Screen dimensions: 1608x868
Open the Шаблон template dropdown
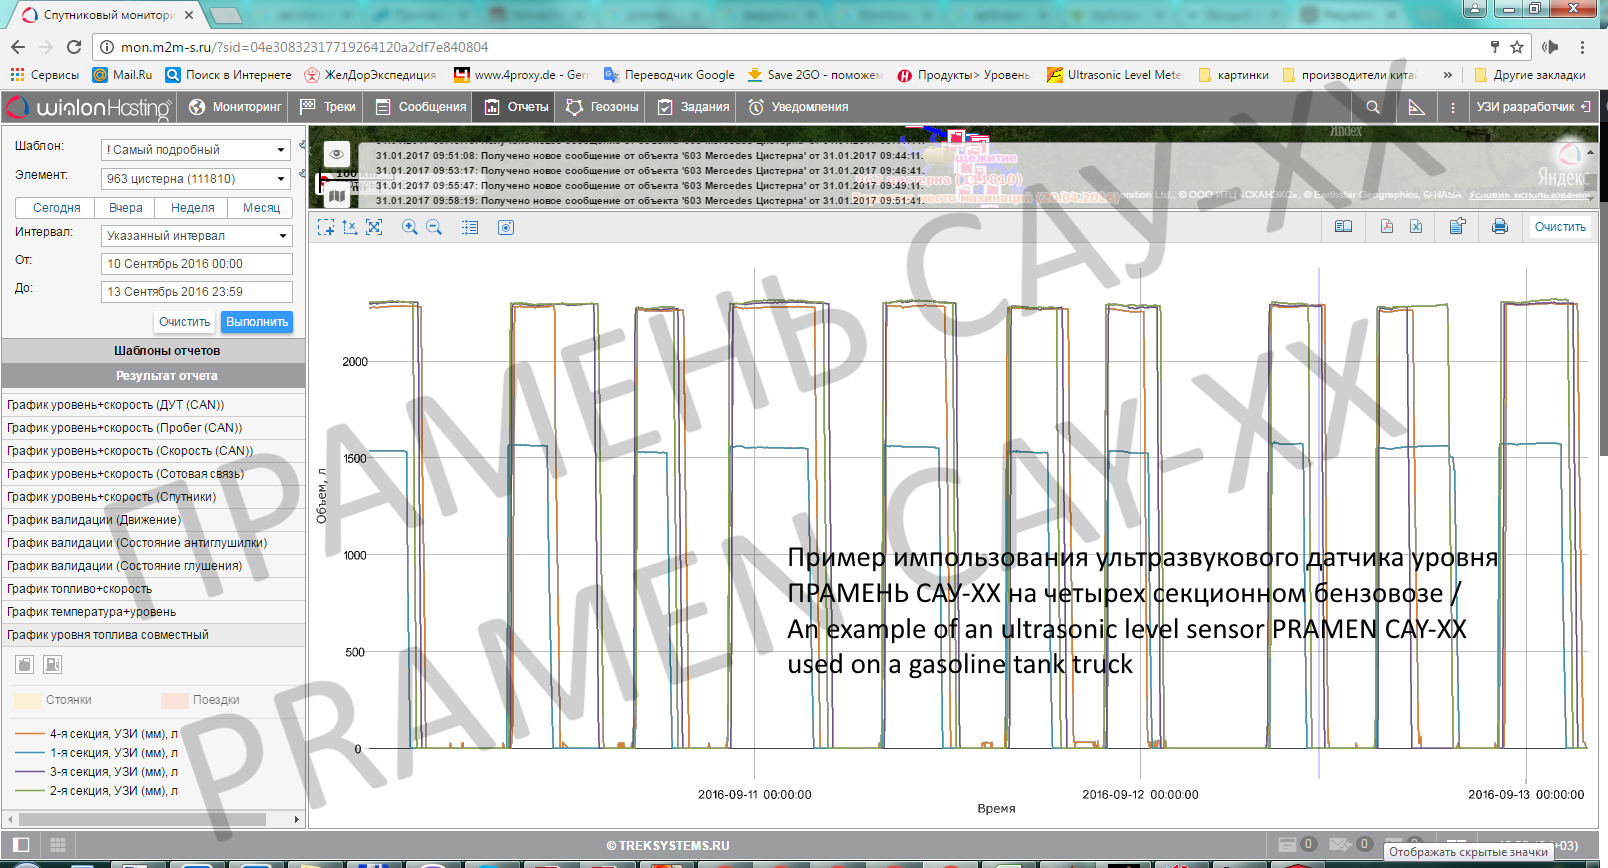click(x=196, y=150)
